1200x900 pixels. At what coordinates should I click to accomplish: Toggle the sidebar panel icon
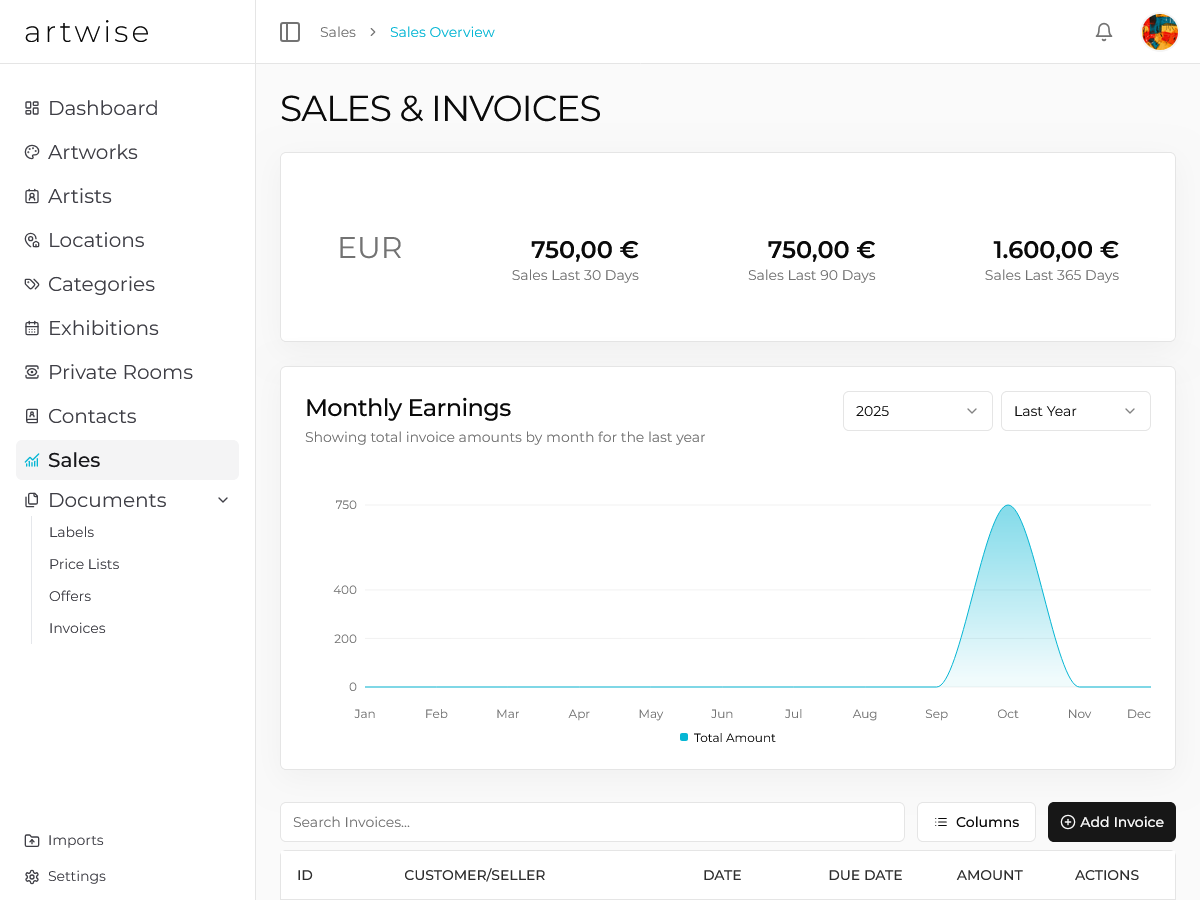tap(290, 32)
